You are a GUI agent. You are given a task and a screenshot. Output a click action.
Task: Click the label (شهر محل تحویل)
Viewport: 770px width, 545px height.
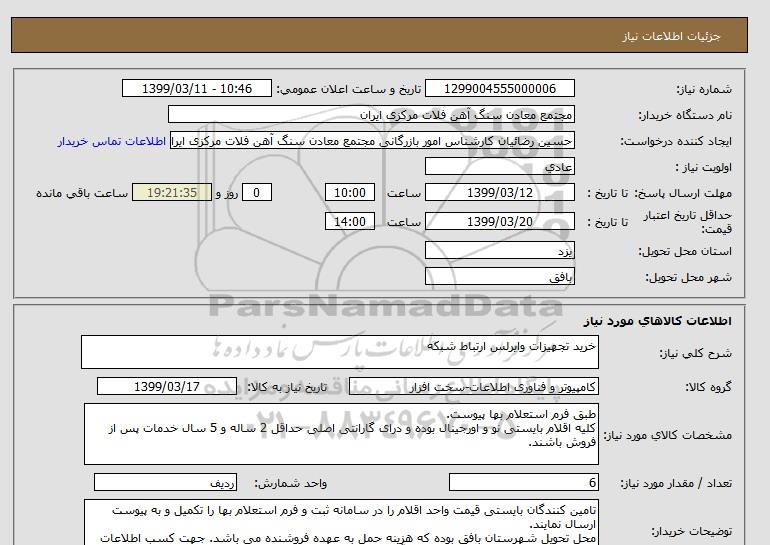pos(688,277)
